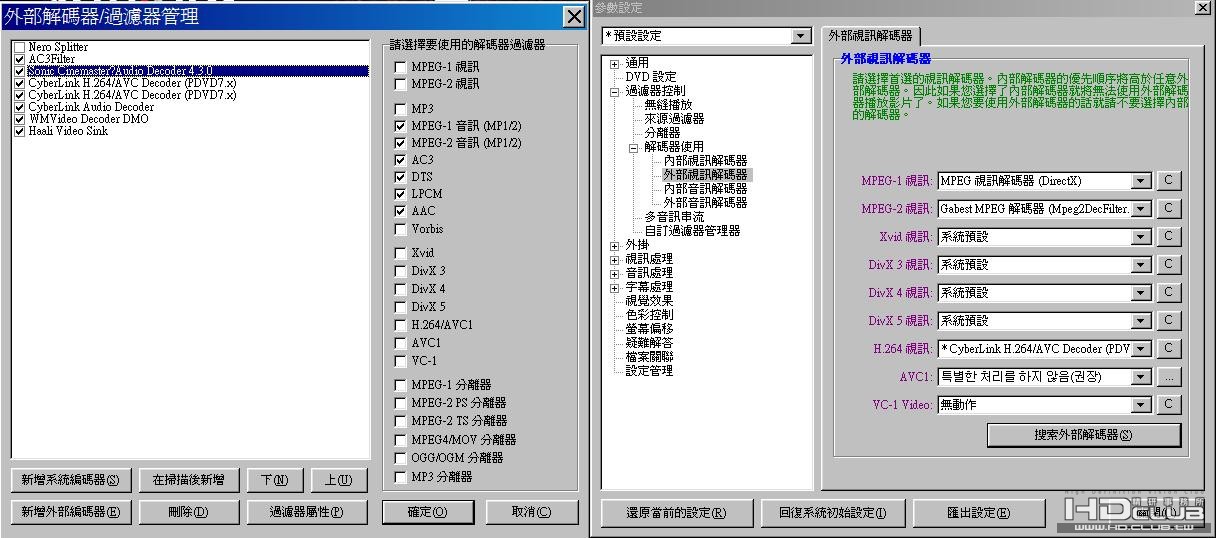Move the filter down with 下(N)
Screen dimensions: 1216x538
click(x=274, y=480)
